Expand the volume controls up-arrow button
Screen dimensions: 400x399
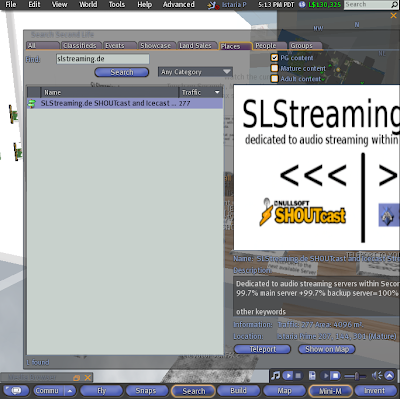(x=390, y=376)
